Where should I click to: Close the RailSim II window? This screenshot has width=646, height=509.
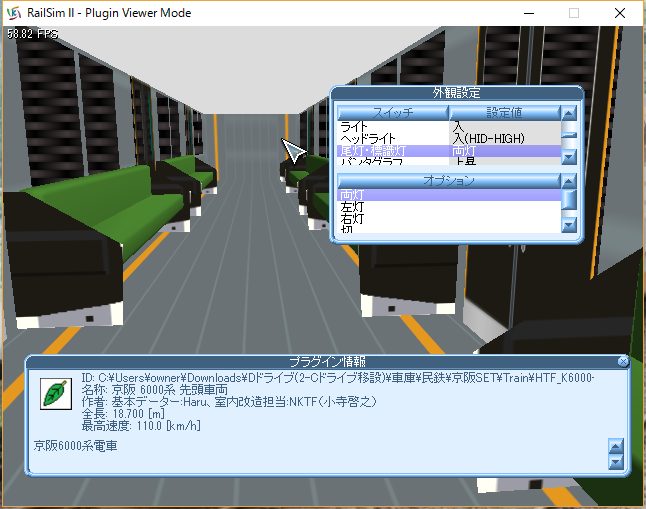(620, 13)
